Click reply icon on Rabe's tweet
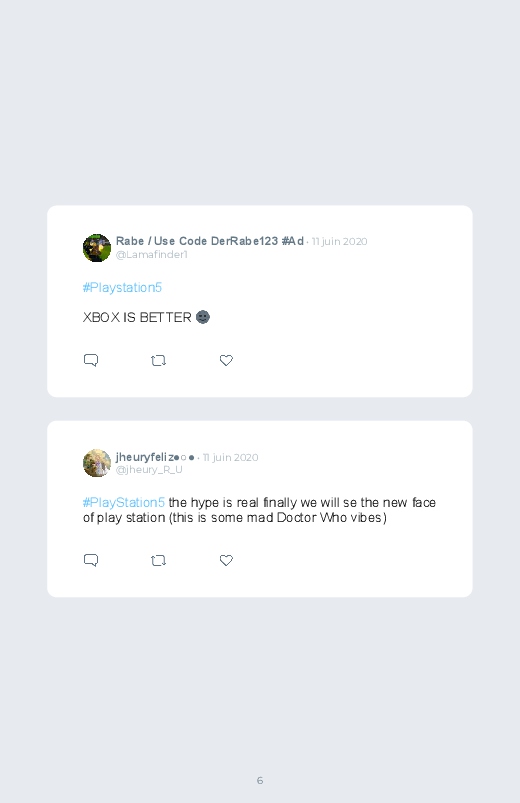 [91, 360]
